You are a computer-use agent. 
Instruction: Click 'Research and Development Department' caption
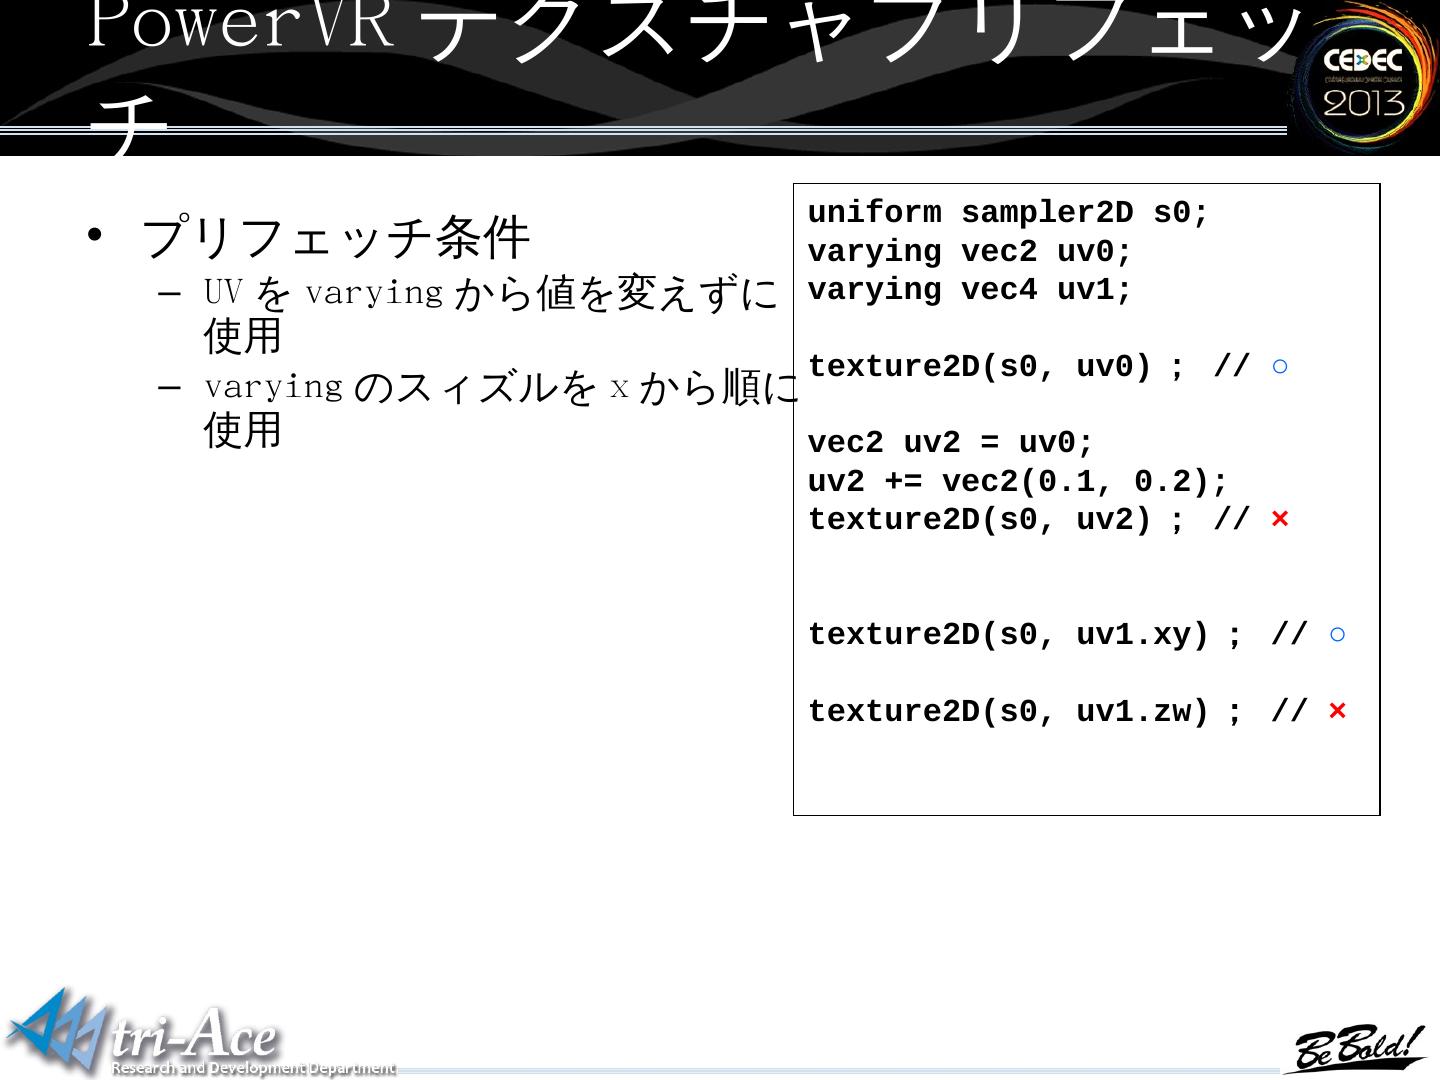(254, 1068)
